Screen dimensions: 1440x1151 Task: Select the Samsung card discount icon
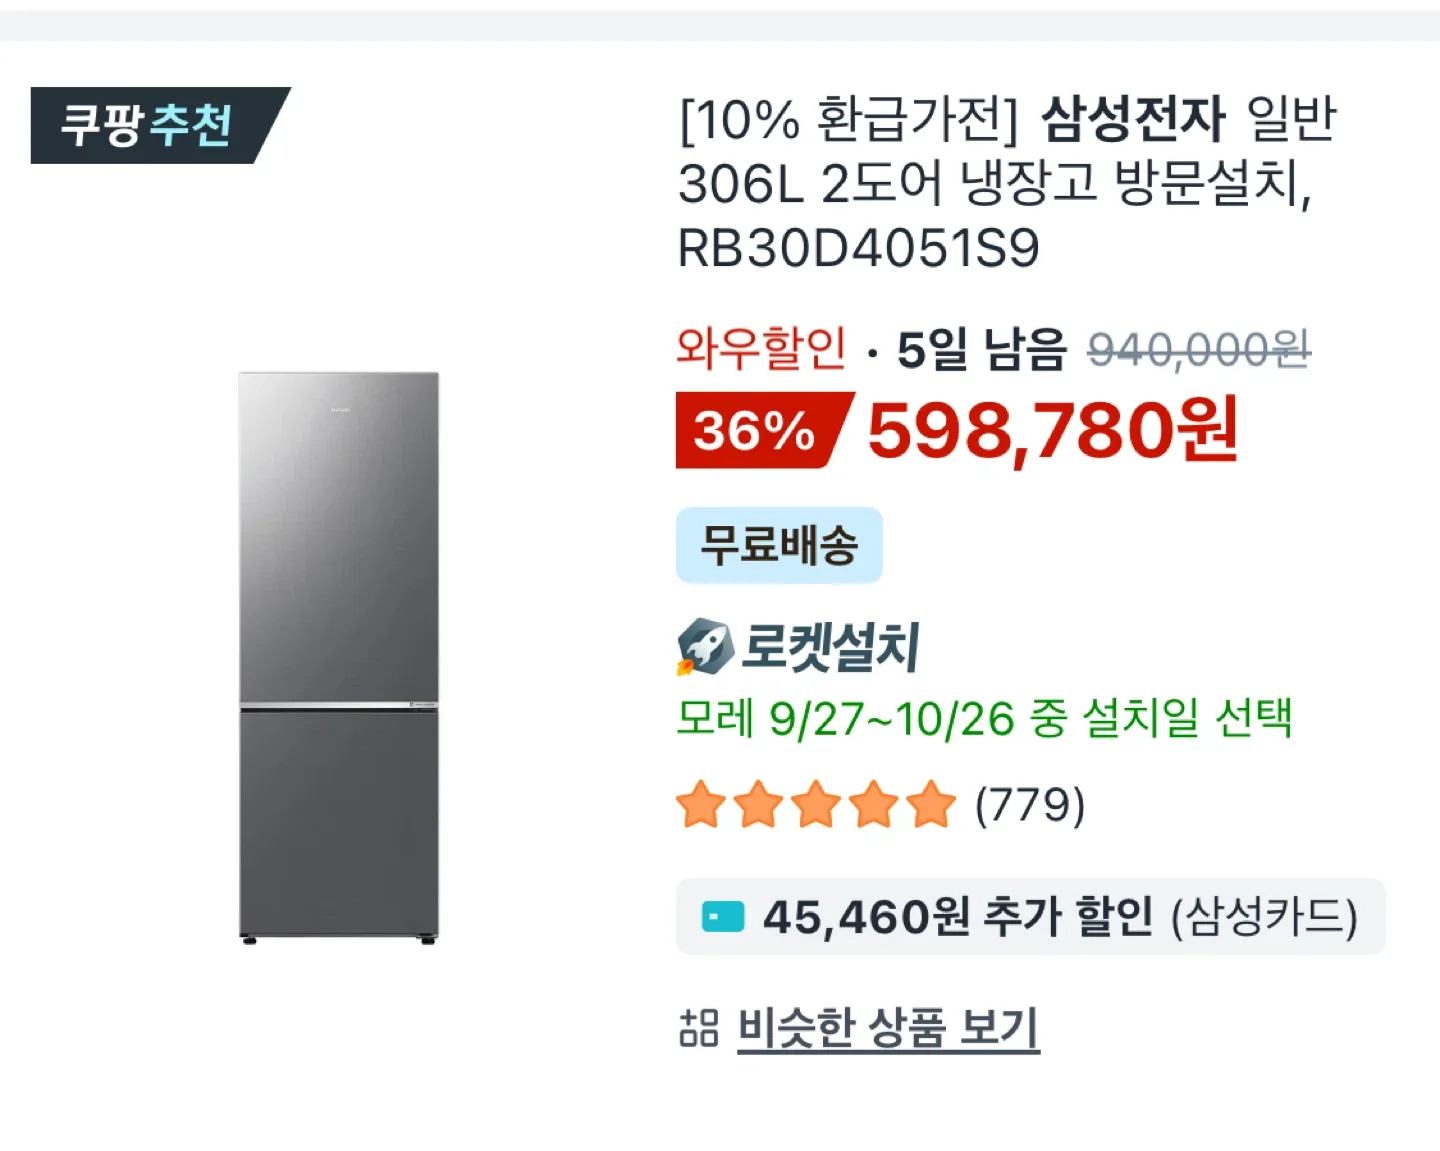coord(721,916)
